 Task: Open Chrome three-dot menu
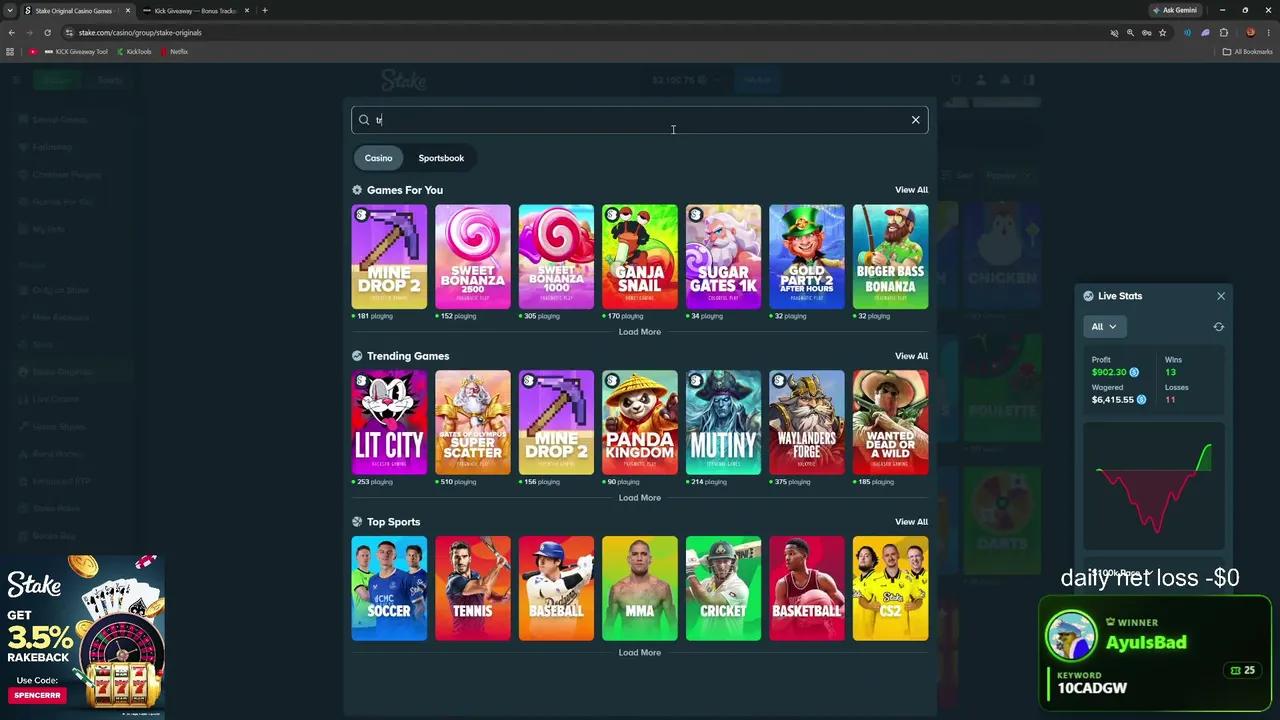coord(1268,32)
